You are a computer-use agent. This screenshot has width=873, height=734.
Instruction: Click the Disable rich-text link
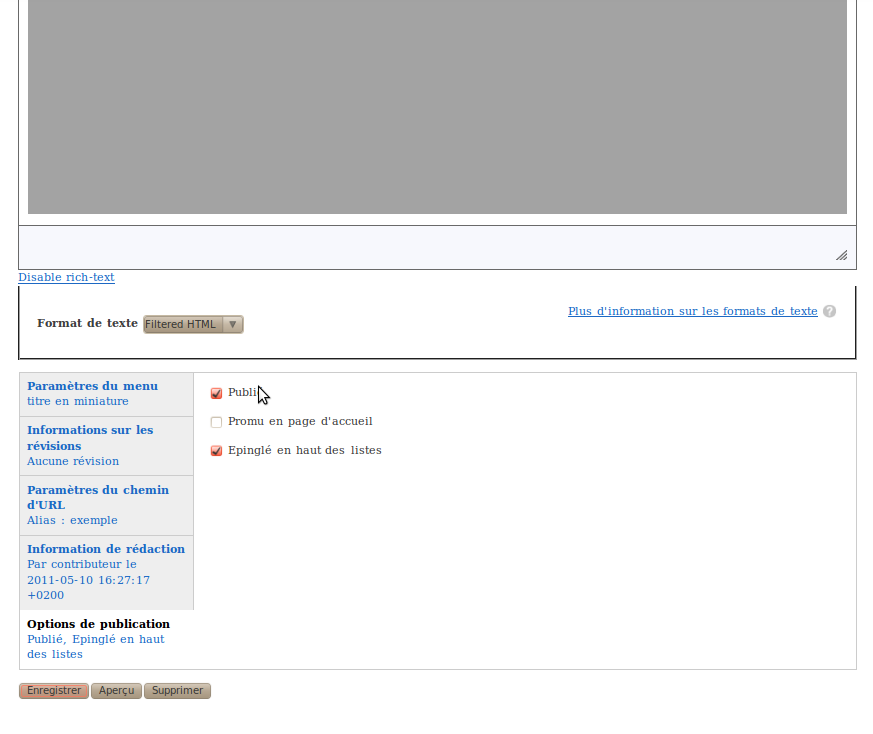pyautogui.click(x=66, y=277)
